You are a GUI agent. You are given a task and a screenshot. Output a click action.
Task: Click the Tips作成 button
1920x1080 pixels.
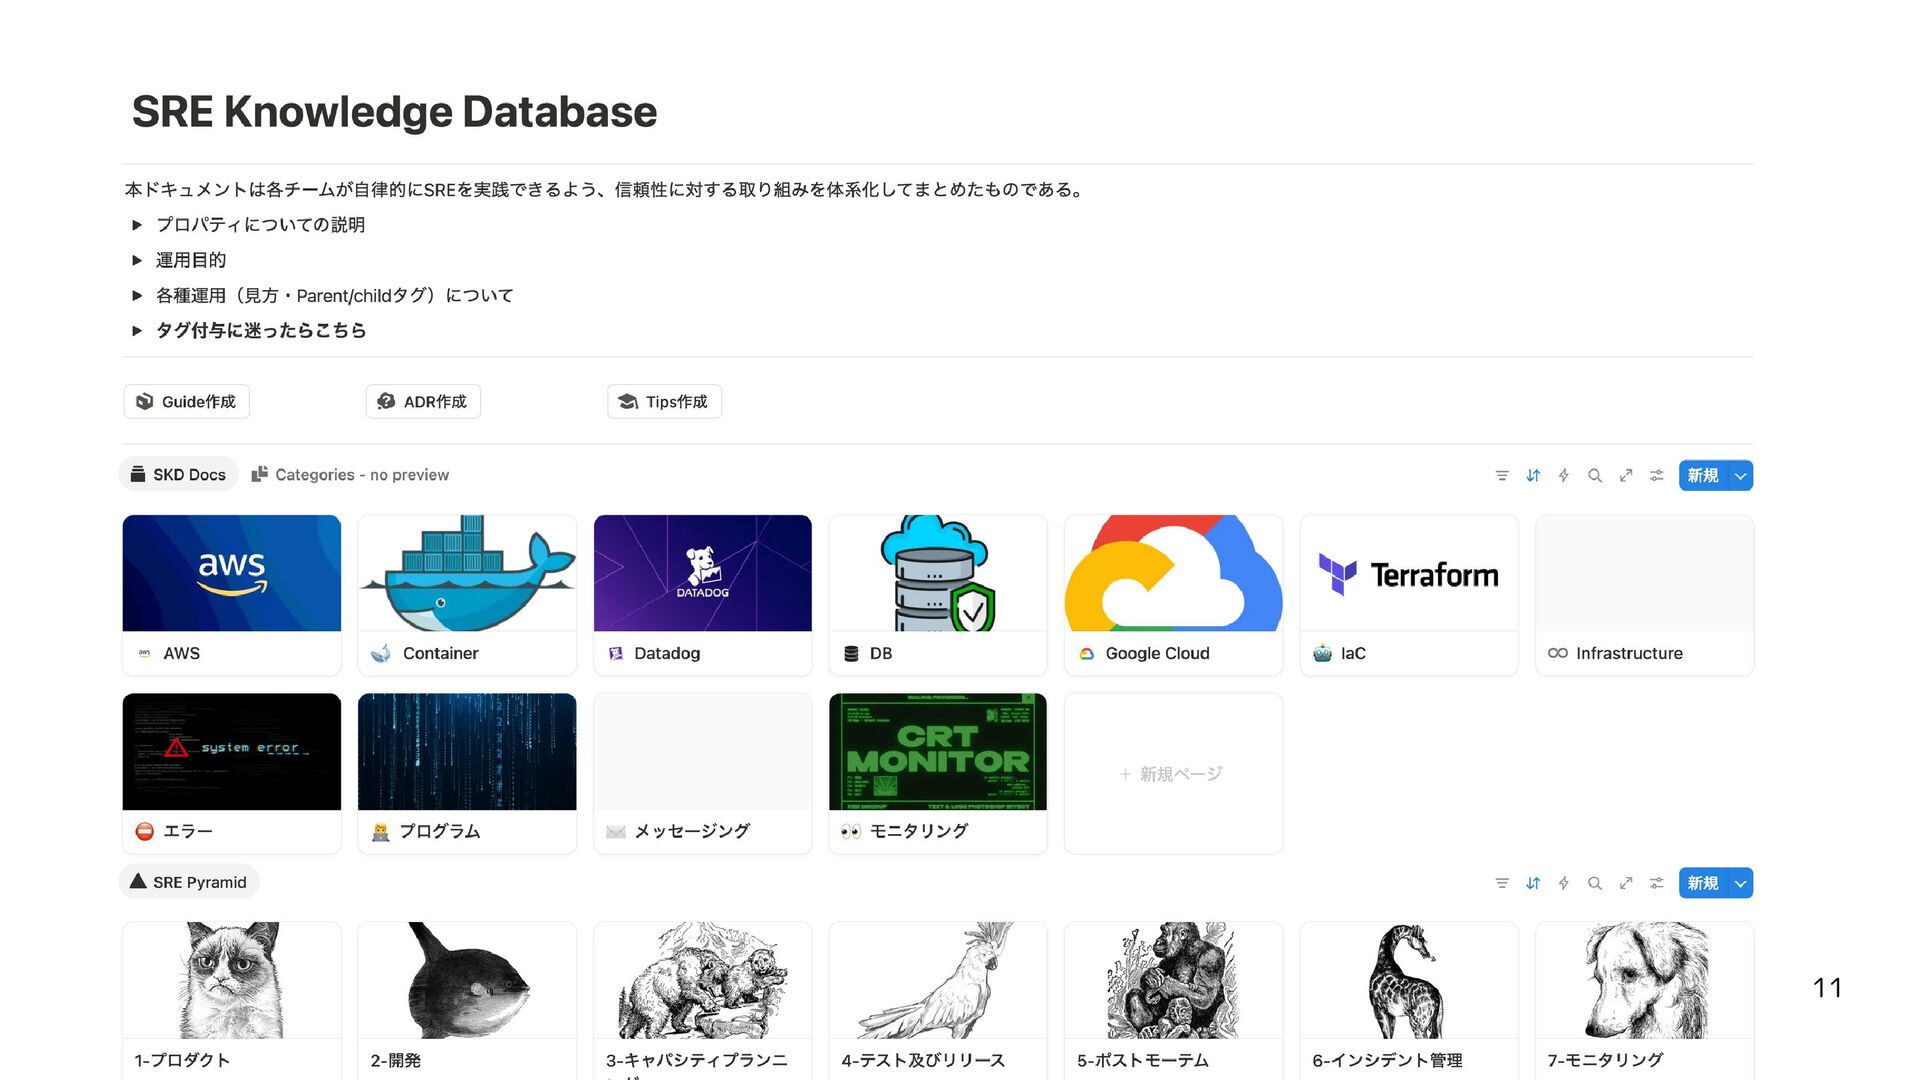click(x=664, y=401)
